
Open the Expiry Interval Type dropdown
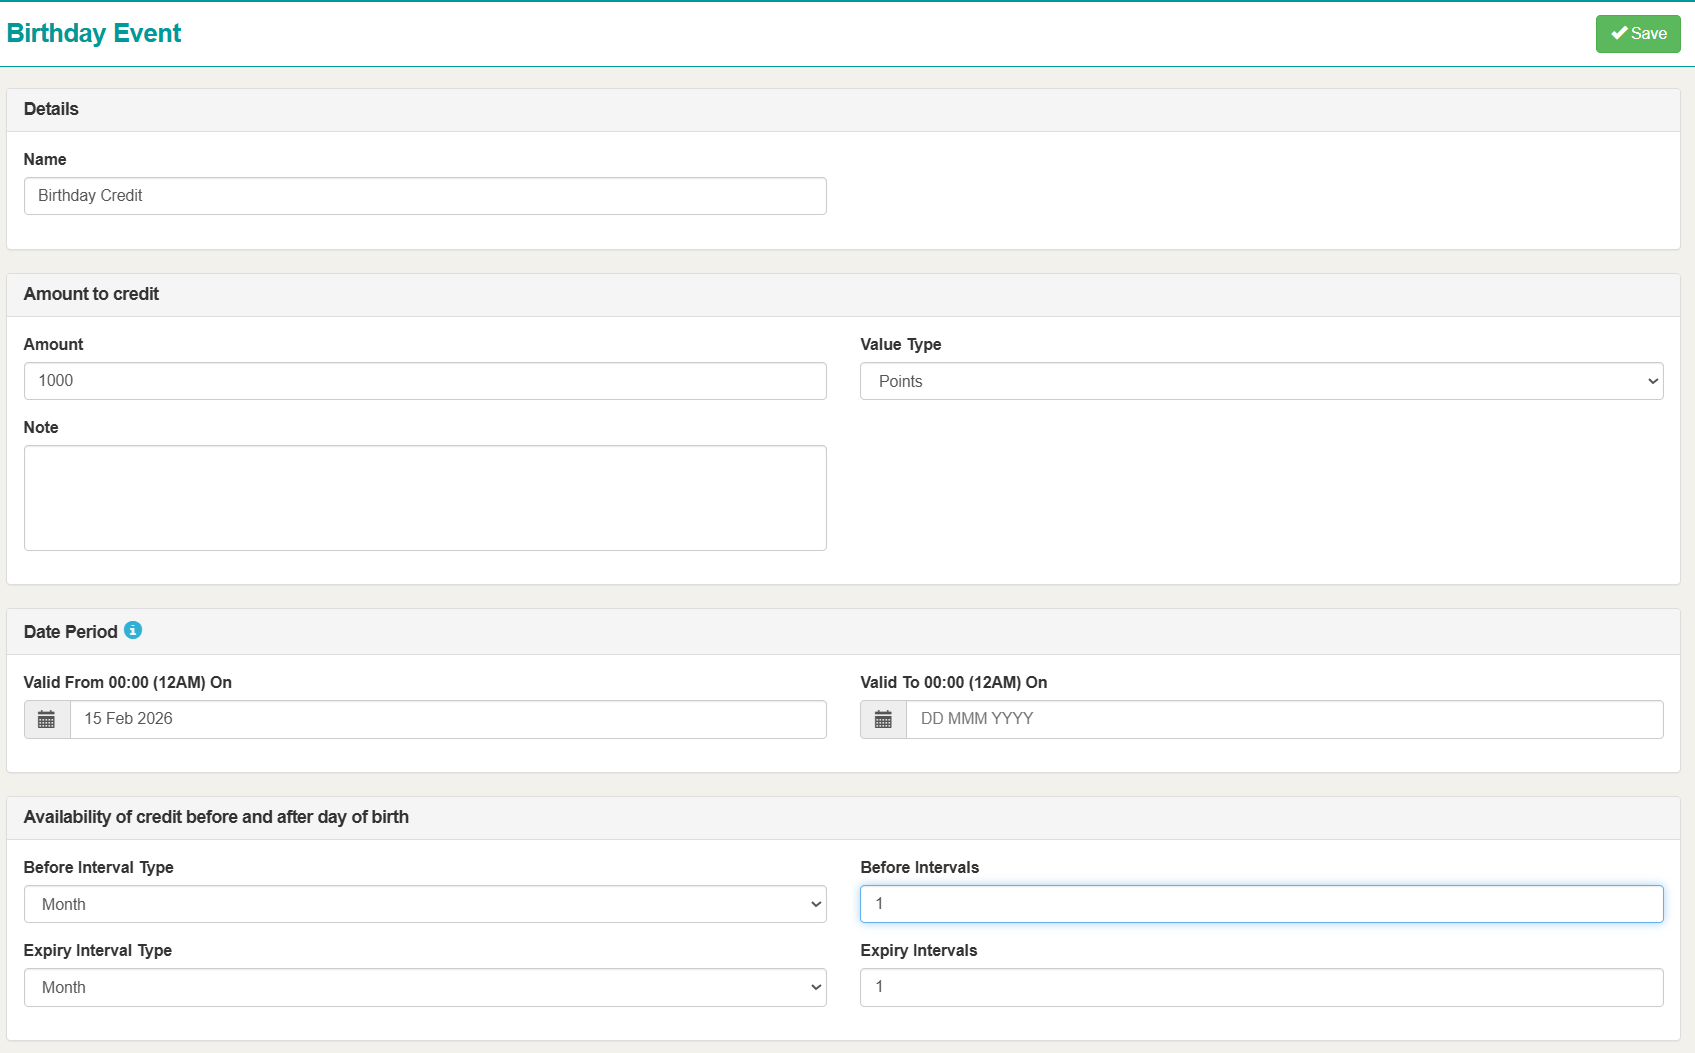(x=425, y=987)
